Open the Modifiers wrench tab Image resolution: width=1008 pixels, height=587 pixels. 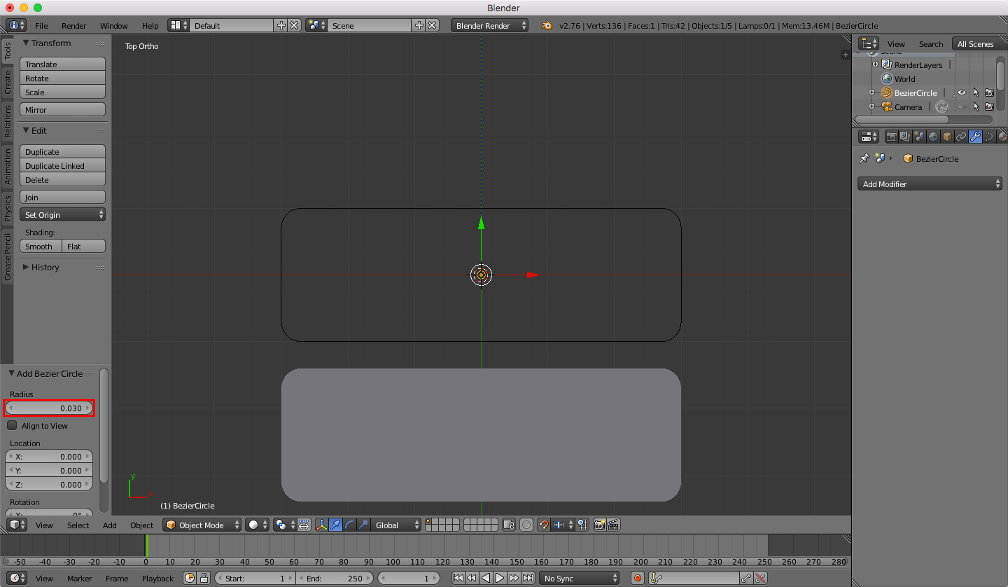[975, 136]
